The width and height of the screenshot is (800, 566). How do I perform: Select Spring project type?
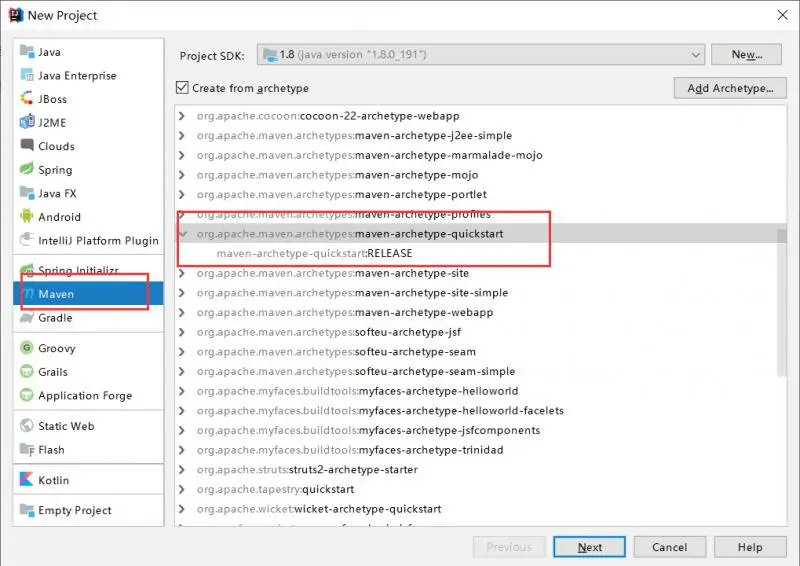[x=88, y=169]
